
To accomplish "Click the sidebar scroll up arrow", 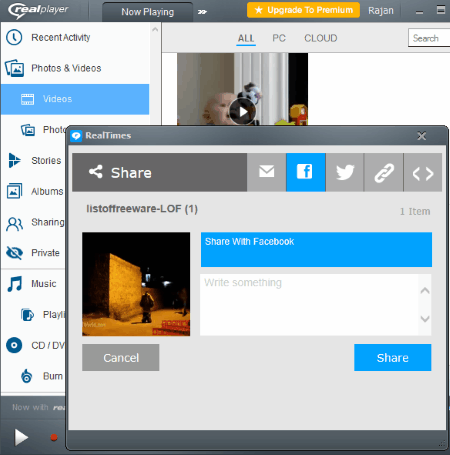I will pos(155,29).
